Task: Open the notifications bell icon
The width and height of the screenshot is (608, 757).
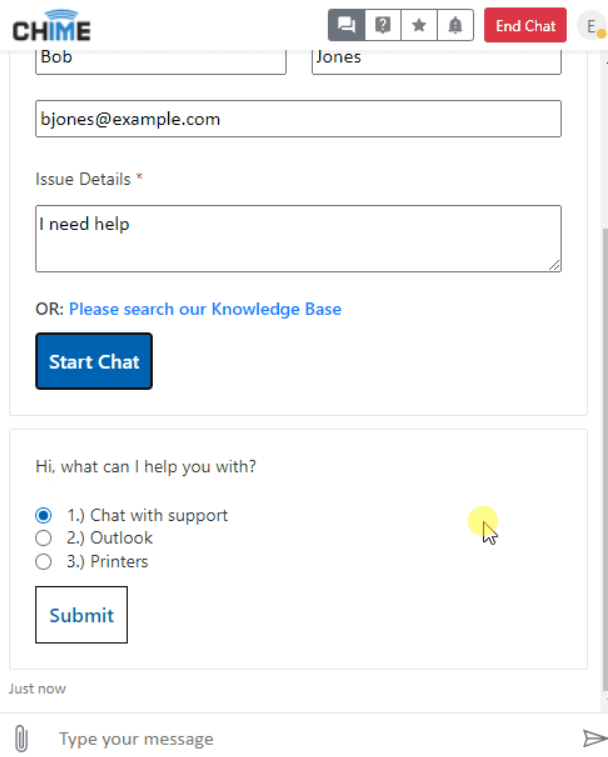Action: pos(455,25)
